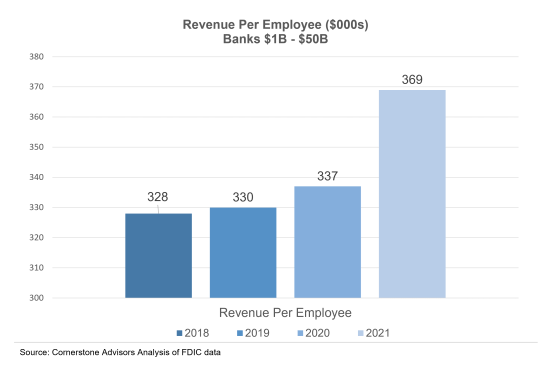The width and height of the screenshot is (550, 367).
Task: Click the legend text '2021'
Action: click(378, 333)
